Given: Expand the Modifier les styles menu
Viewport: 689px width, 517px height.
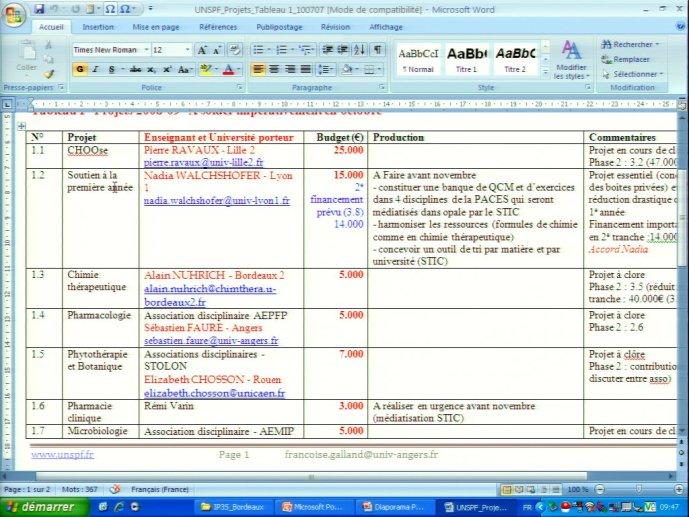Looking at the screenshot, I should [571, 60].
